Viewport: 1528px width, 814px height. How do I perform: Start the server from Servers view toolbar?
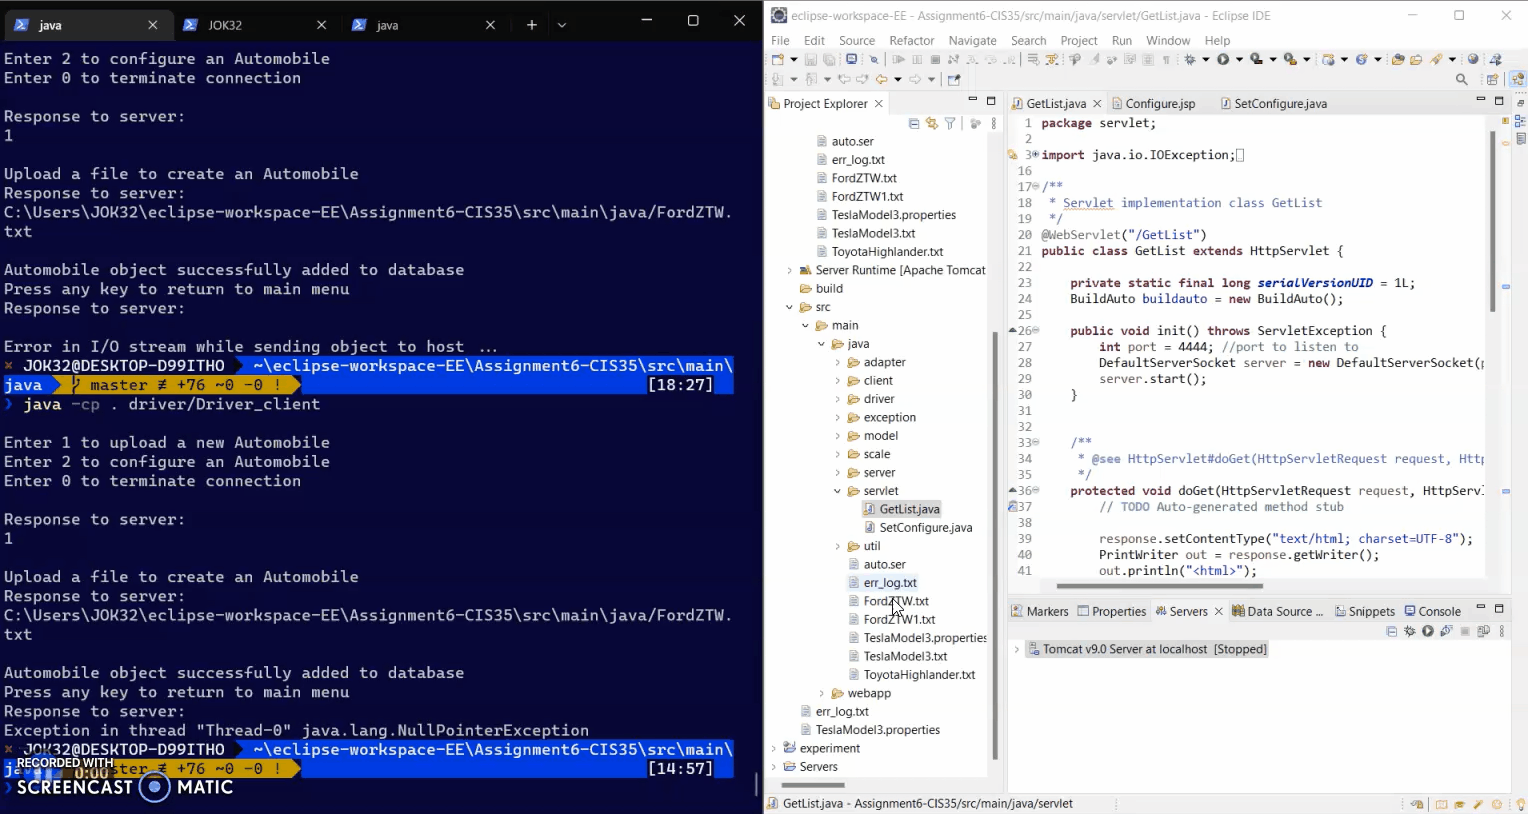coord(1428,631)
